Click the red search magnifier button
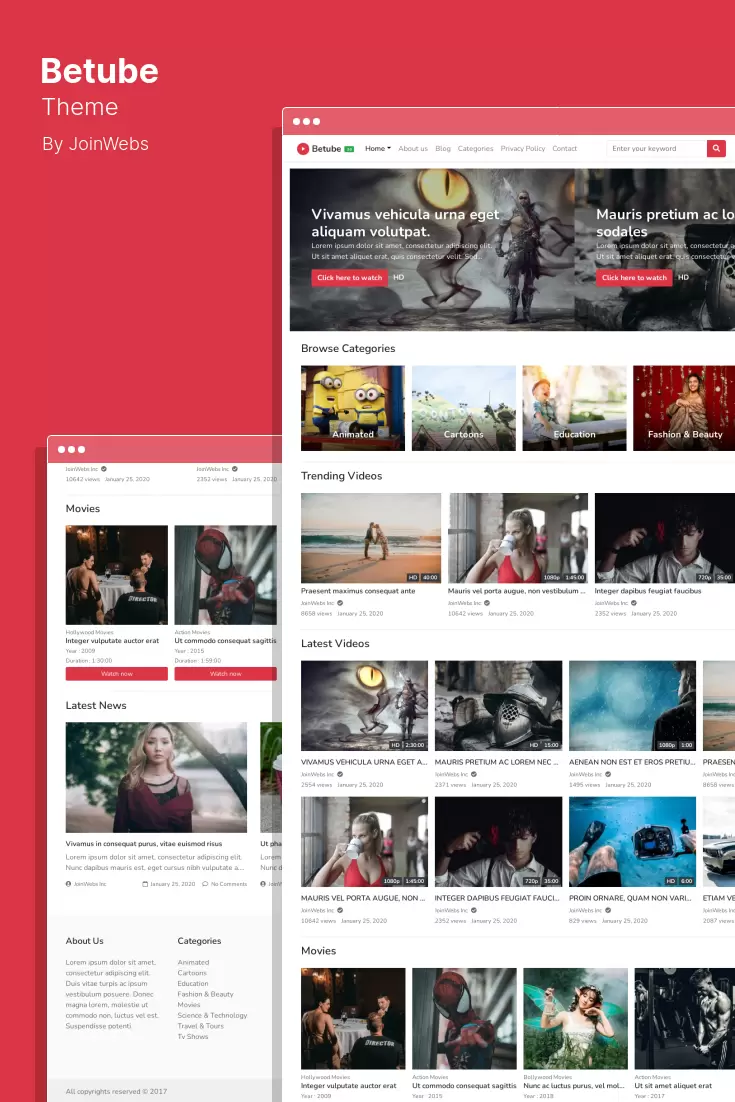735x1102 pixels. pyautogui.click(x=716, y=148)
